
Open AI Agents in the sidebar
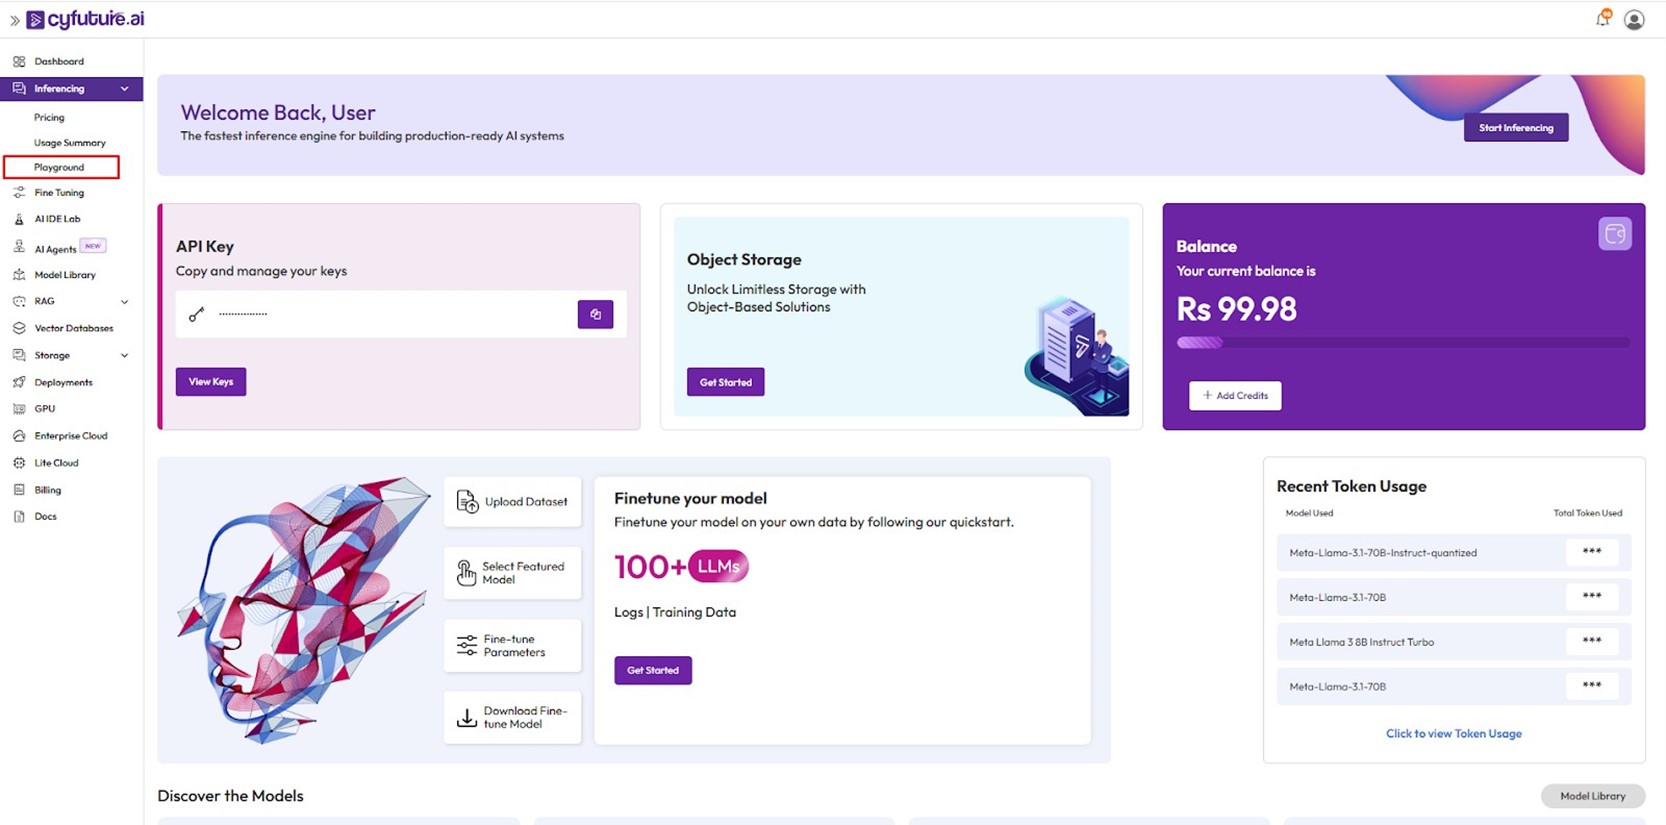click(56, 249)
